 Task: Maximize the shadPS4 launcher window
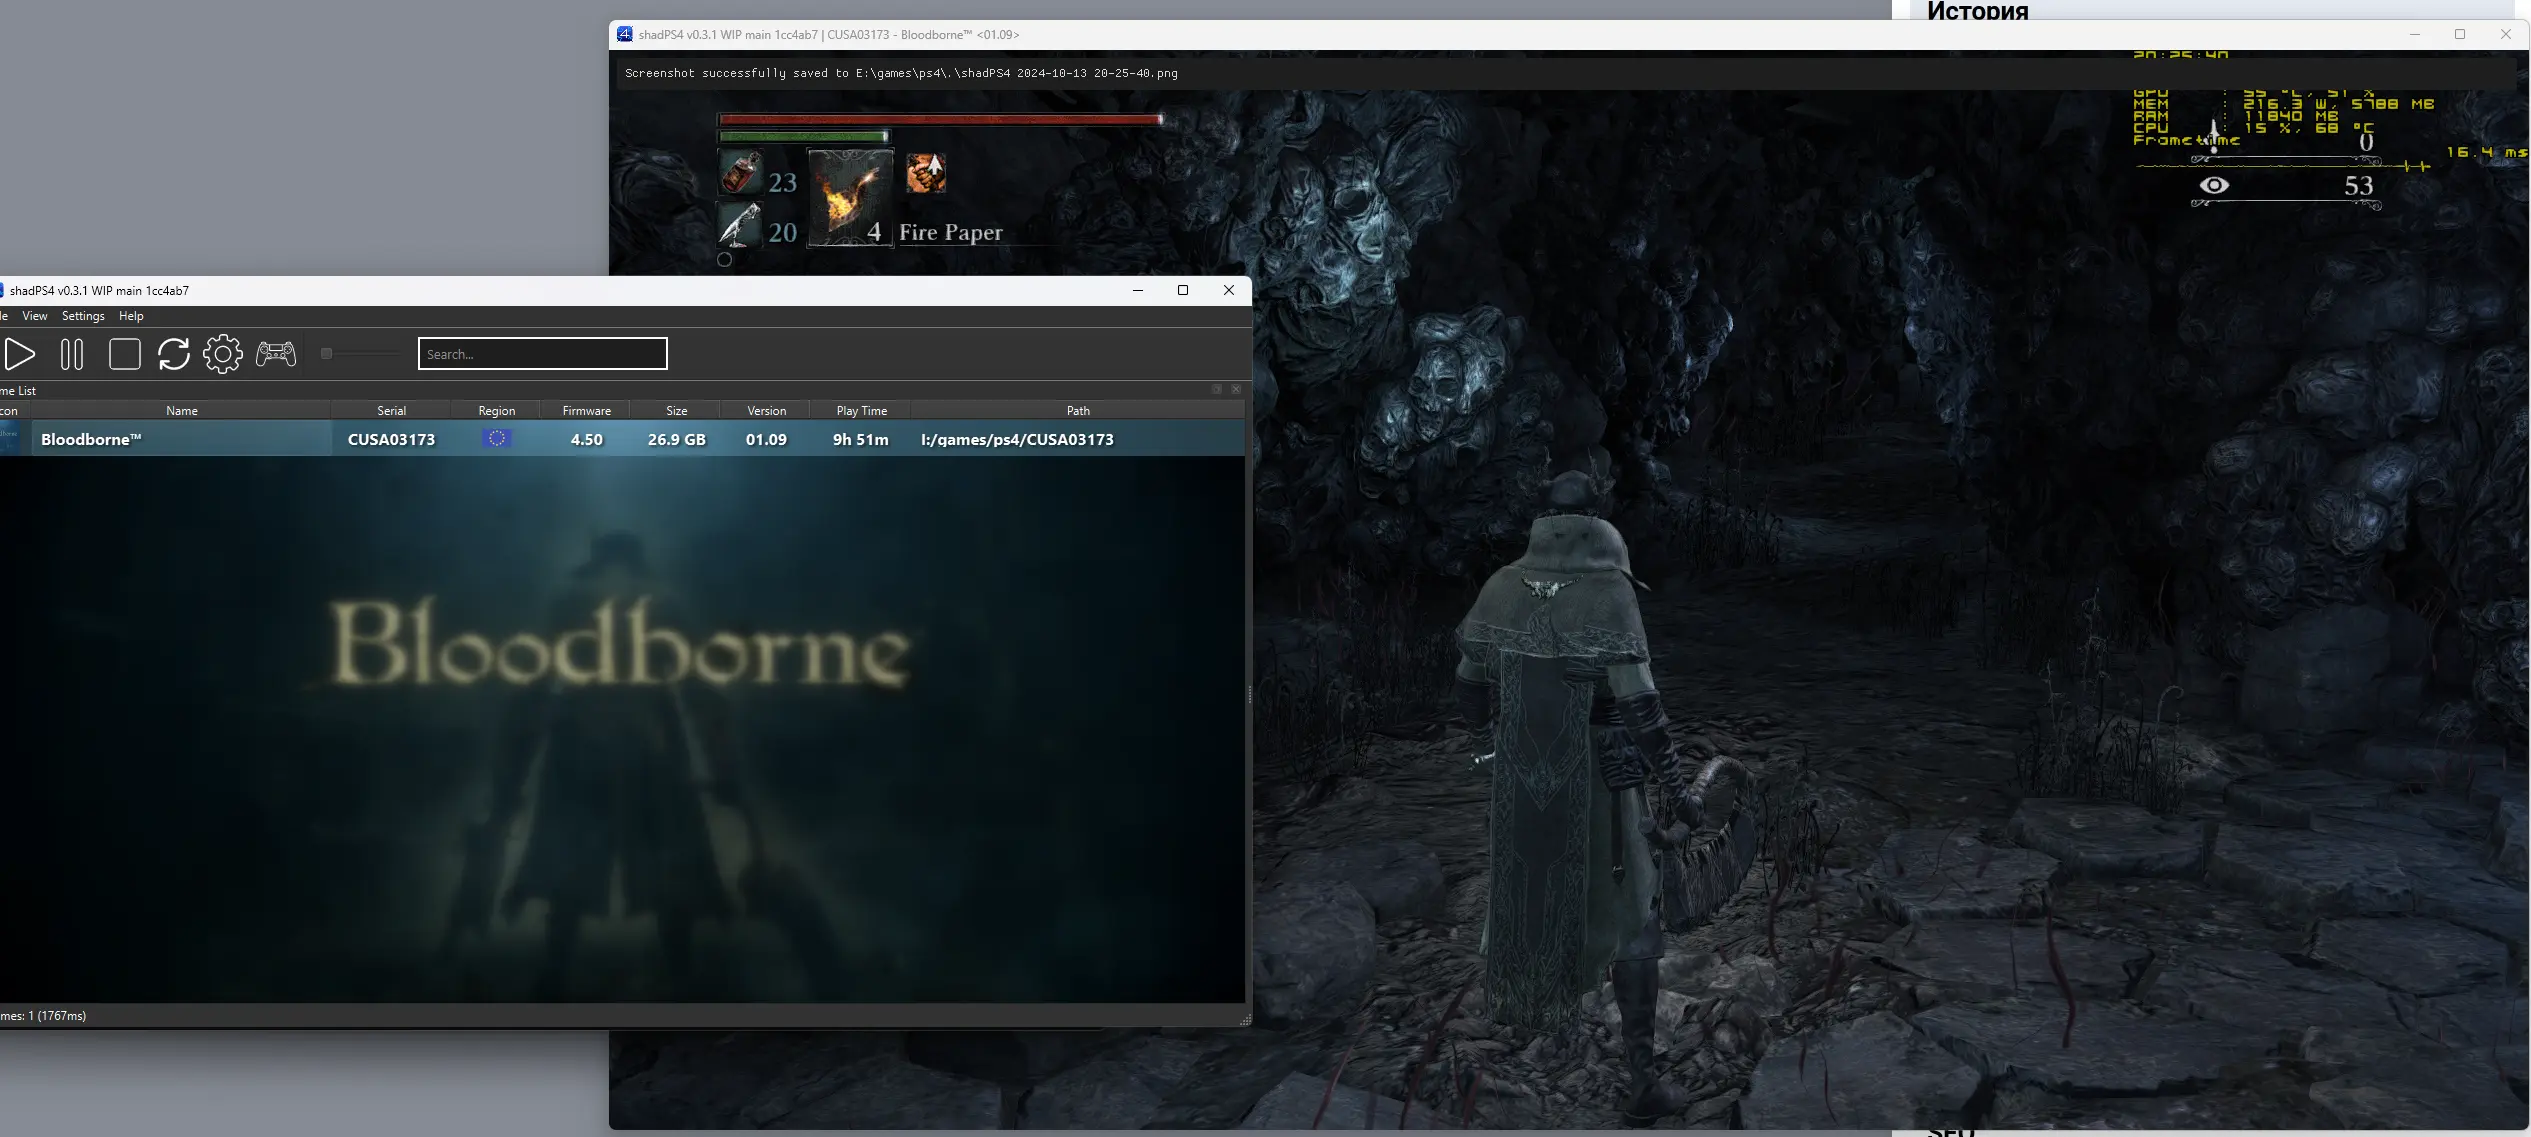pyautogui.click(x=1183, y=290)
